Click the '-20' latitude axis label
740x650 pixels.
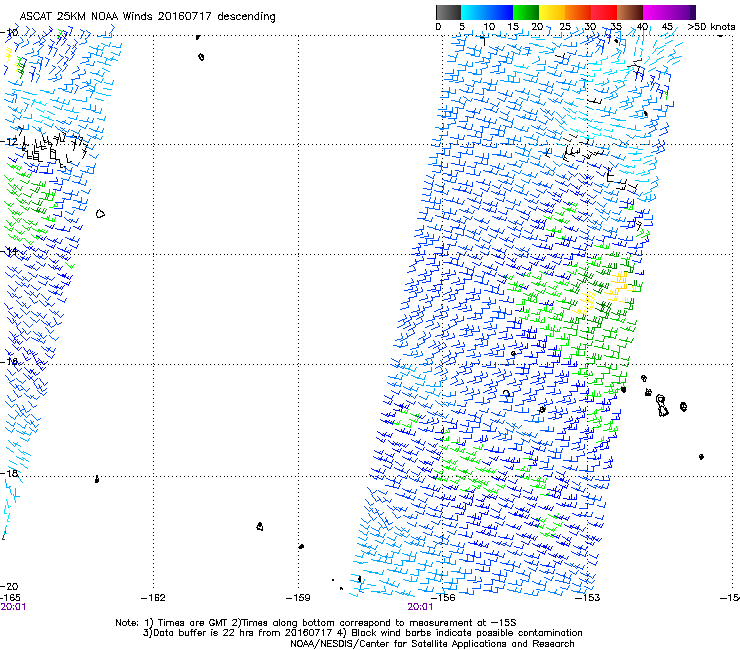(x=9, y=586)
